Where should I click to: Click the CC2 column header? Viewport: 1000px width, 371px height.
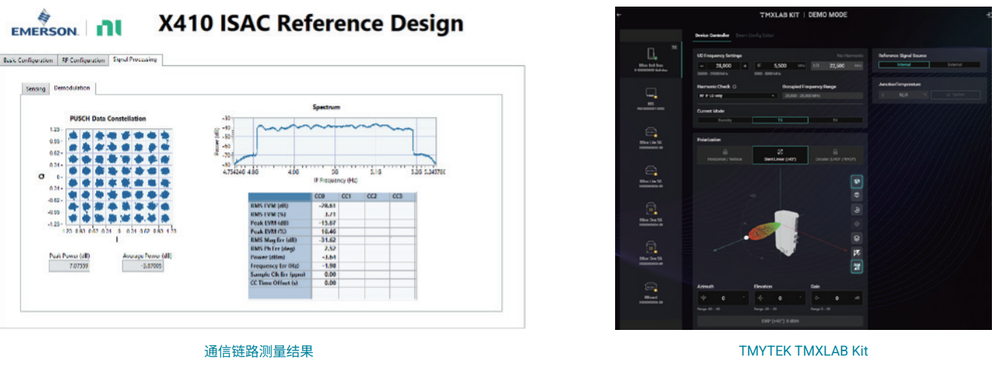click(377, 196)
